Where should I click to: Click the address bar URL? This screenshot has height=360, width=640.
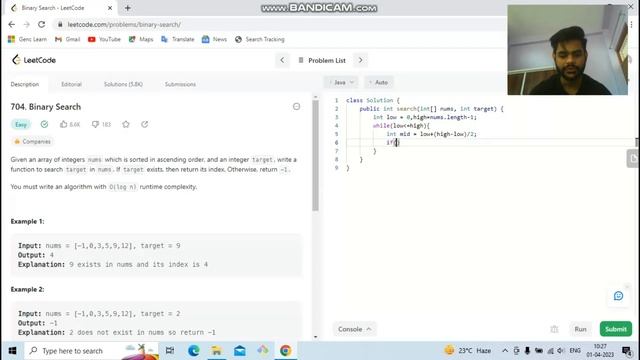(124, 24)
